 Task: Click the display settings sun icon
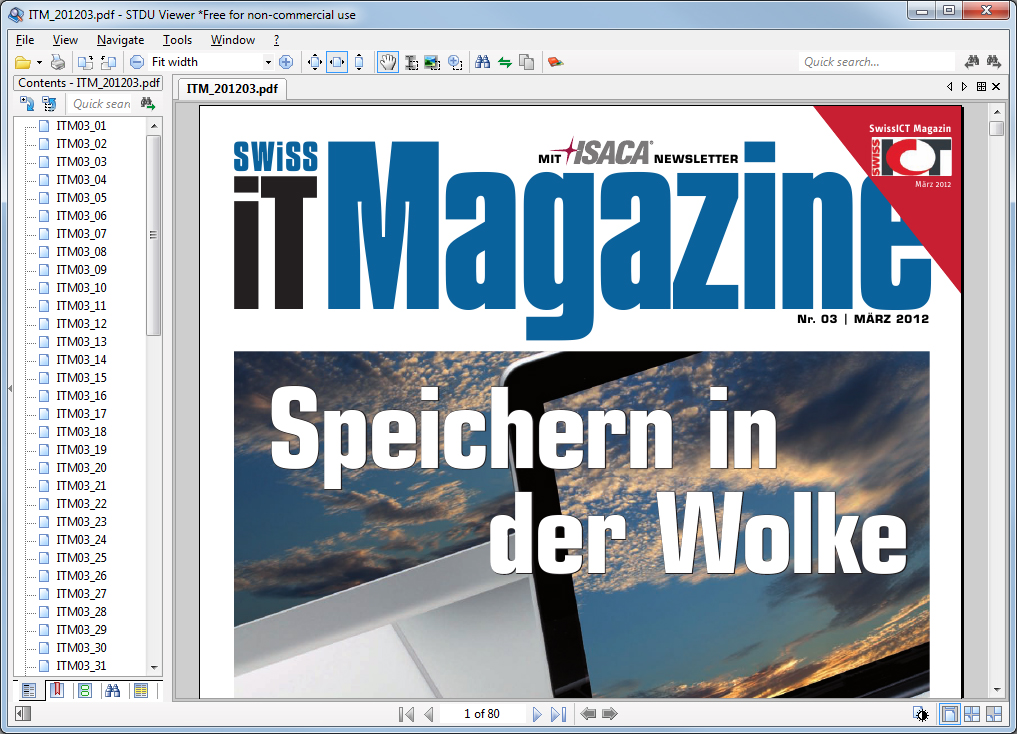point(921,715)
